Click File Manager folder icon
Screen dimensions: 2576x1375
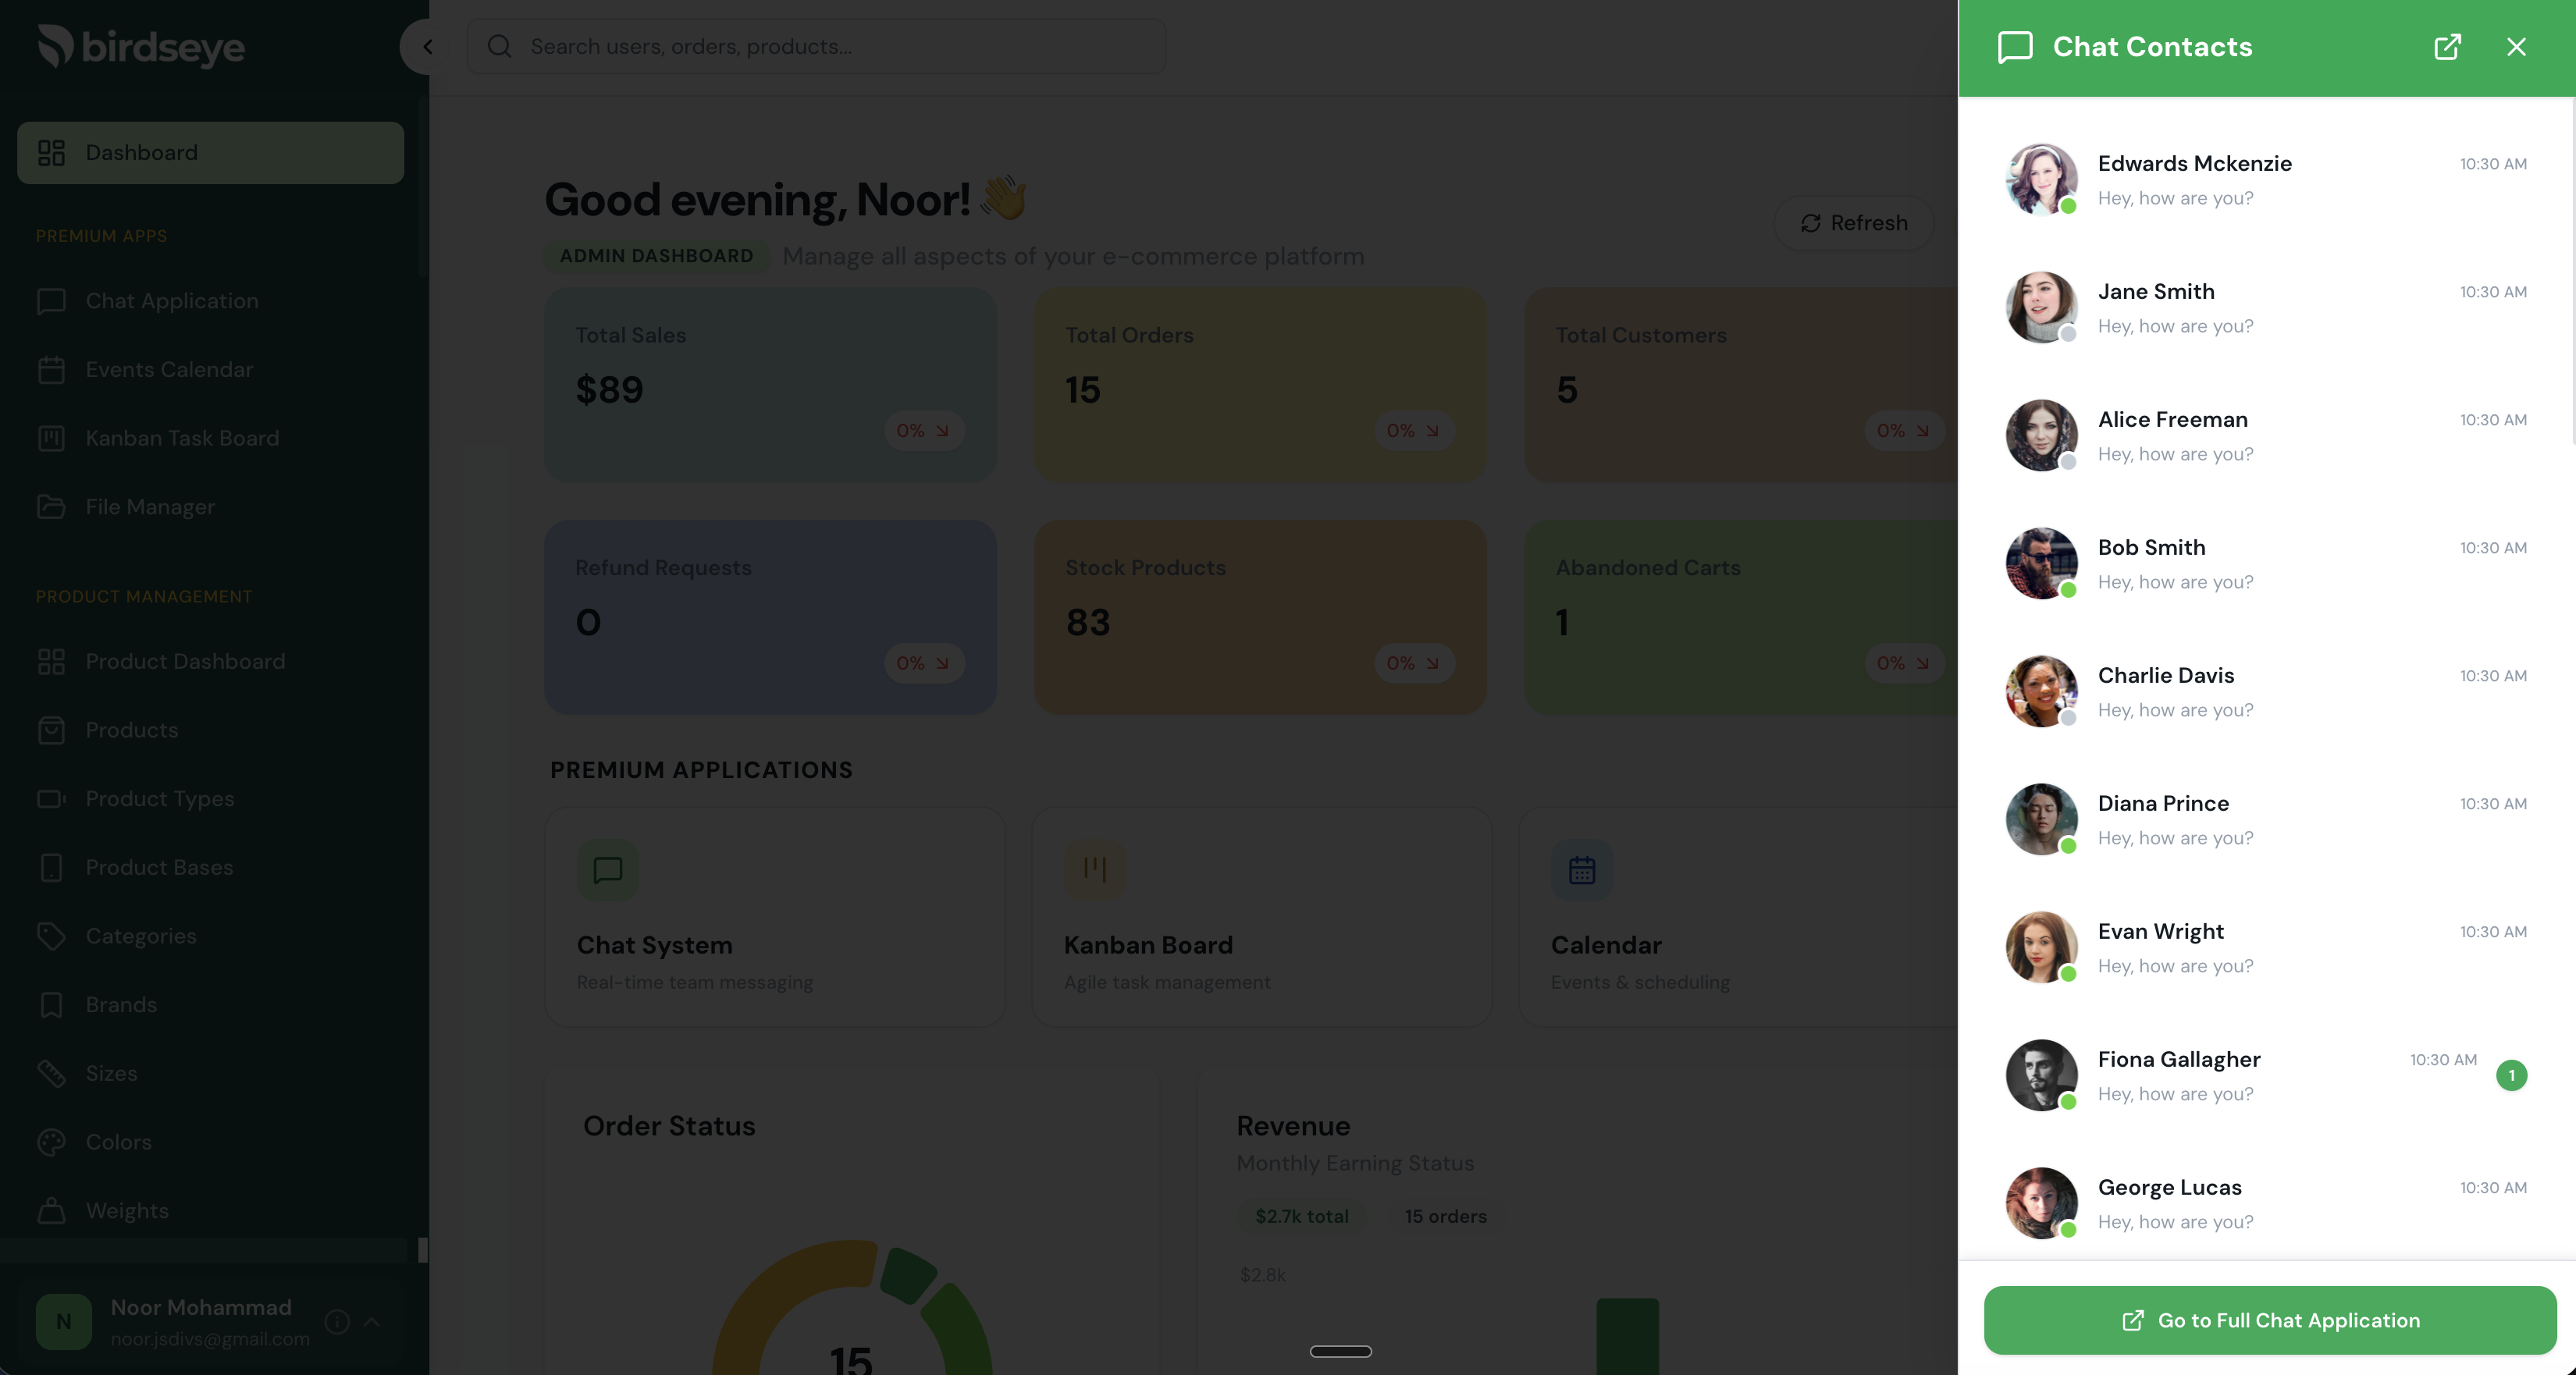tap(51, 507)
